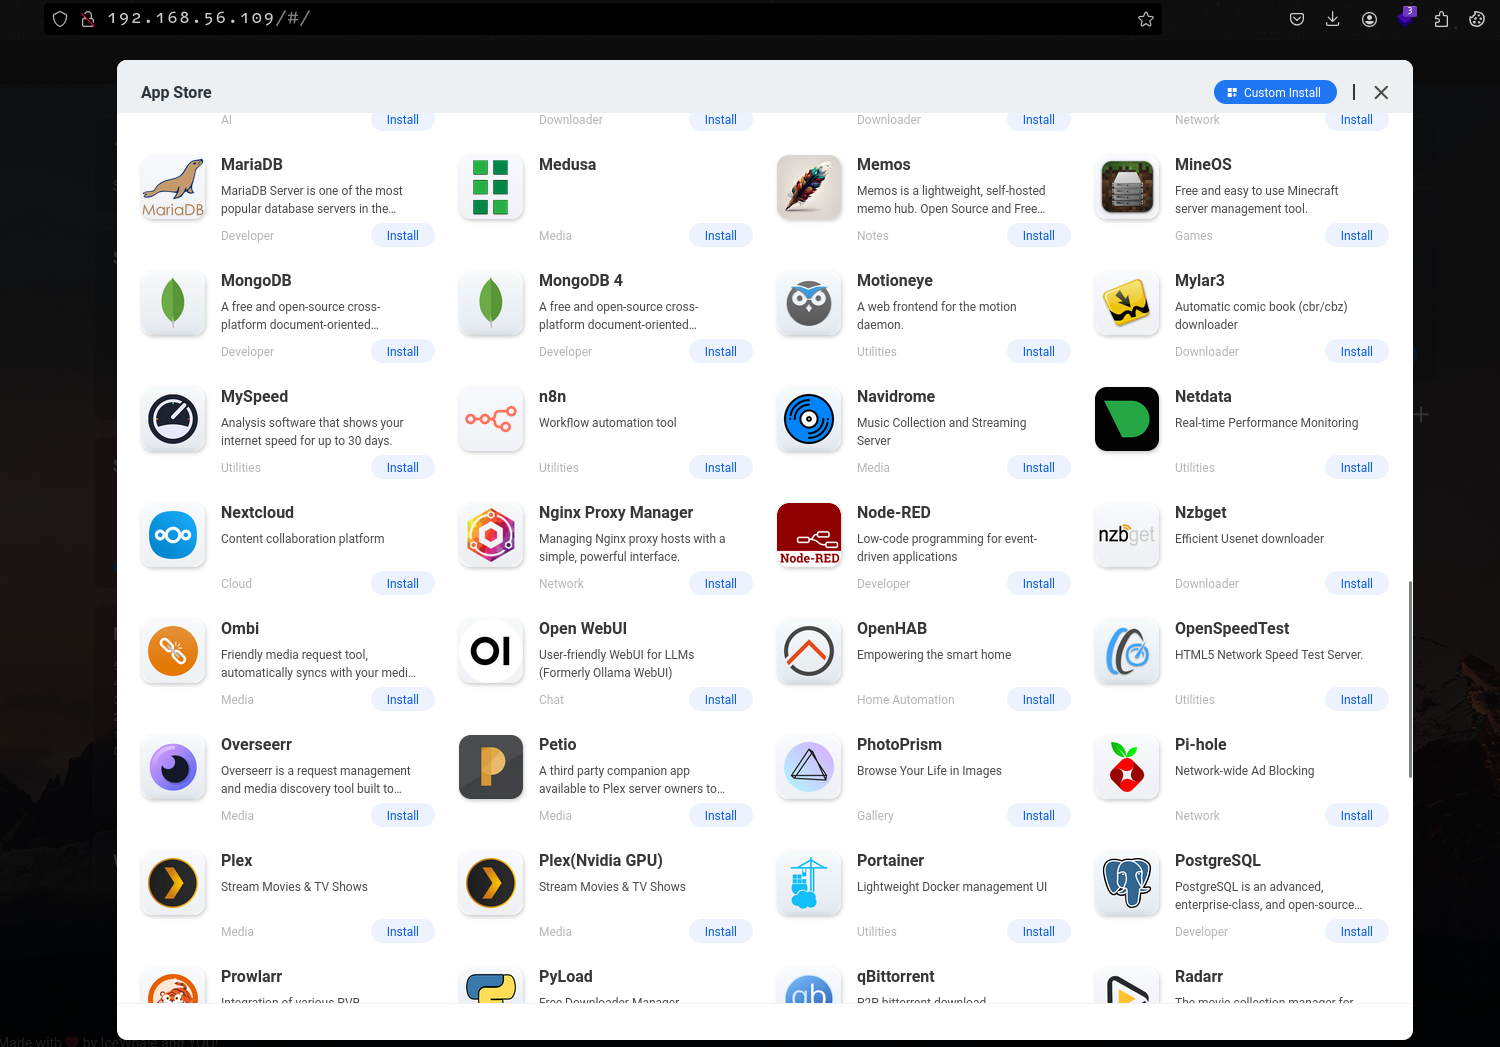
Task: Click the Portainer crane icon
Action: (x=809, y=883)
